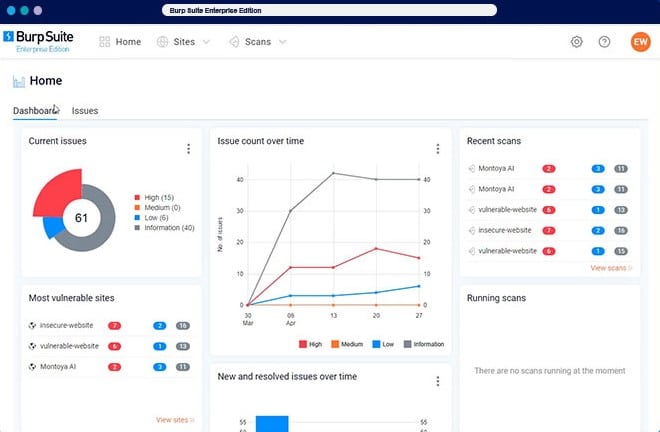
Task: Click the Sites globe icon
Action: pos(162,42)
